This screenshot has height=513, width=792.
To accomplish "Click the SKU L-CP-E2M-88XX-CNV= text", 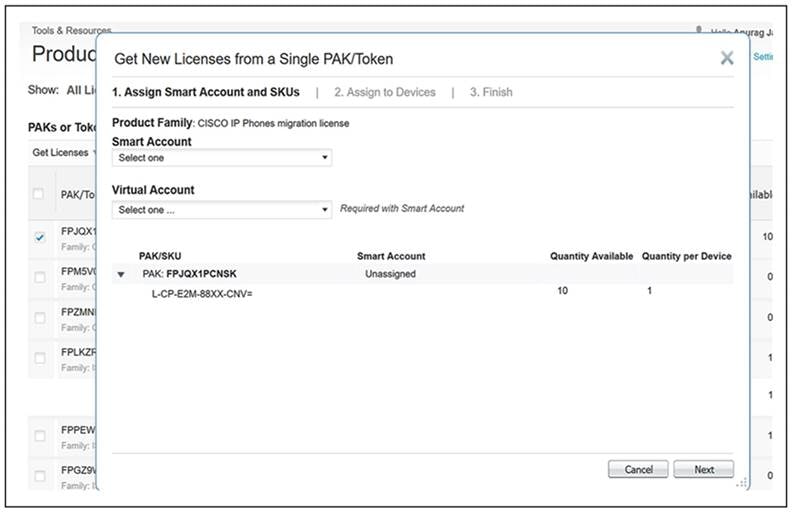I will (x=202, y=293).
